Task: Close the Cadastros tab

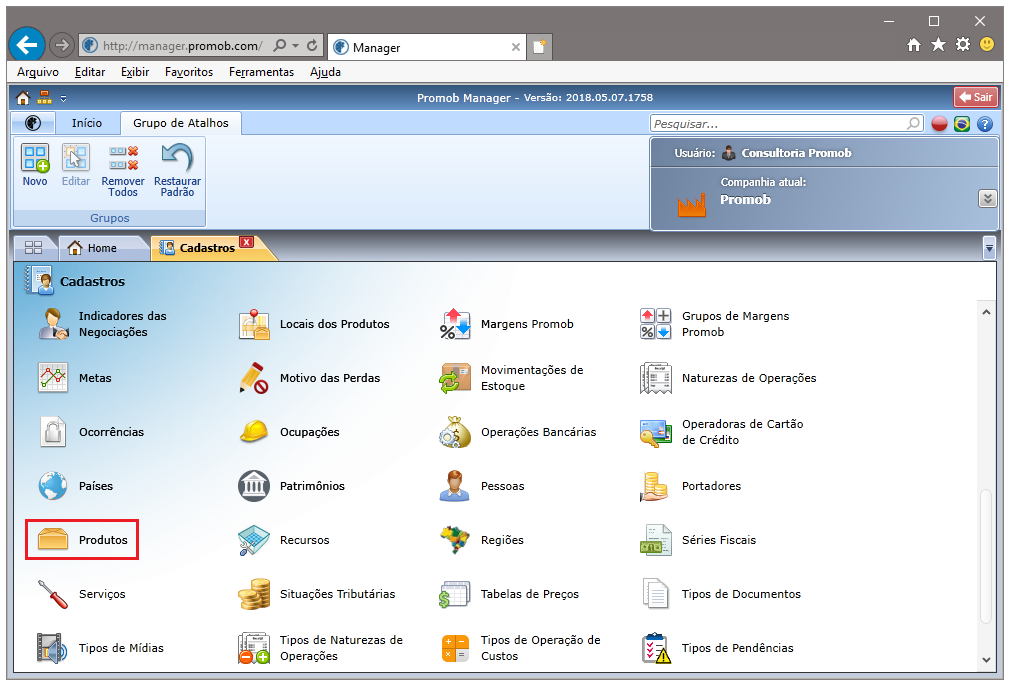Action: pos(246,242)
